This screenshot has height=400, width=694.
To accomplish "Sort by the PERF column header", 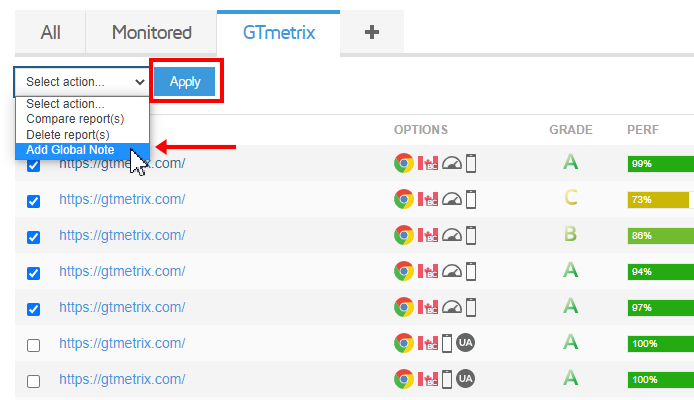I will (x=643, y=130).
